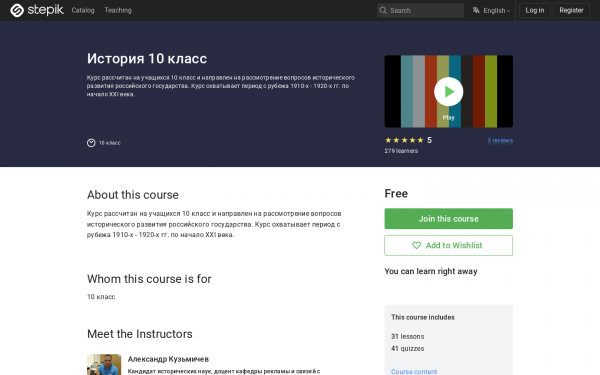Click the language translate icon
The height and width of the screenshot is (375, 600).
coord(476,10)
